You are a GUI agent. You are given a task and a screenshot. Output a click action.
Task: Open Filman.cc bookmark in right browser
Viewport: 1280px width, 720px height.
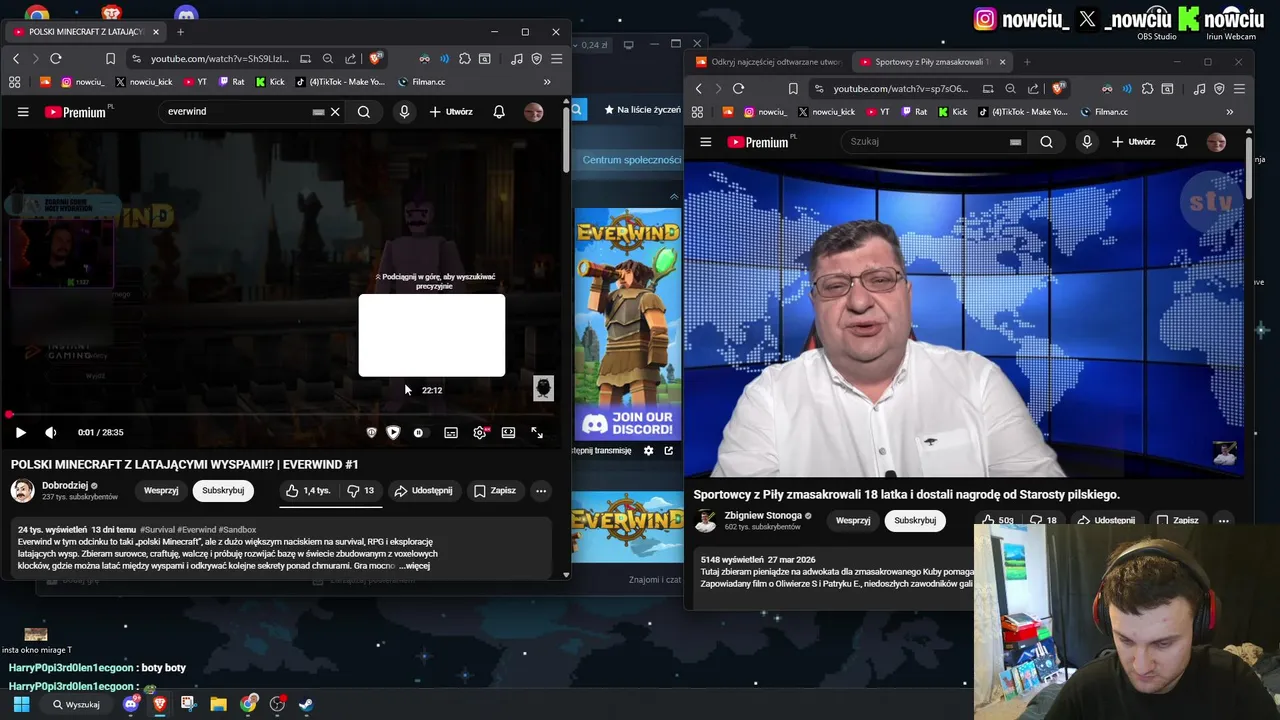[x=1103, y=112]
